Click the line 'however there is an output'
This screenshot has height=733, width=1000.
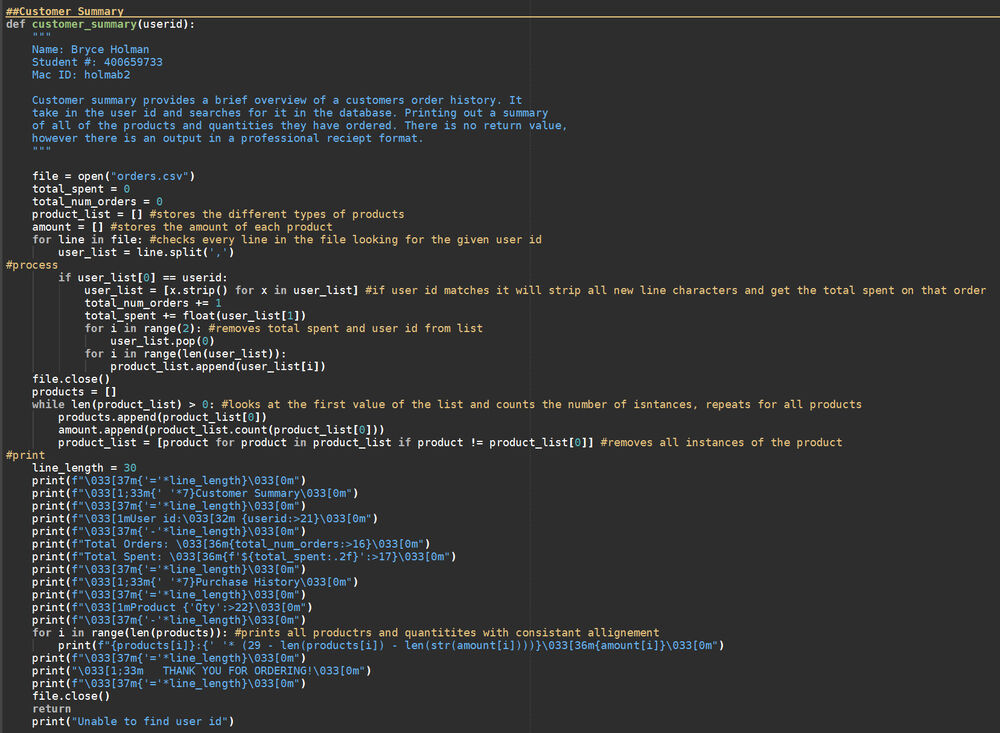228,138
